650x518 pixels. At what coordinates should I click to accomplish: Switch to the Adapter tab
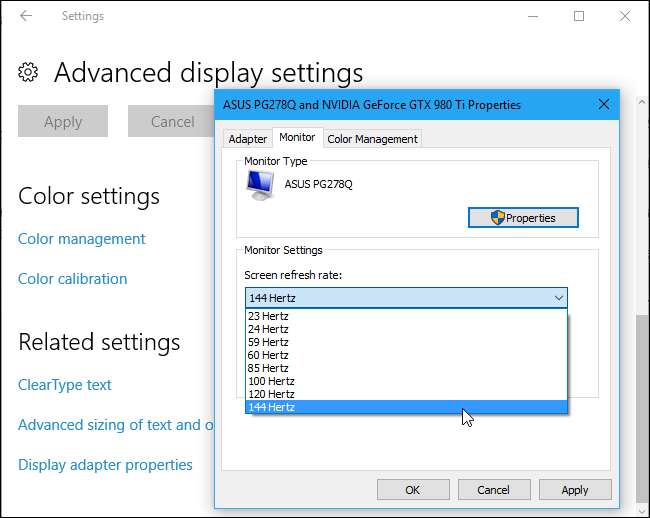point(247,139)
